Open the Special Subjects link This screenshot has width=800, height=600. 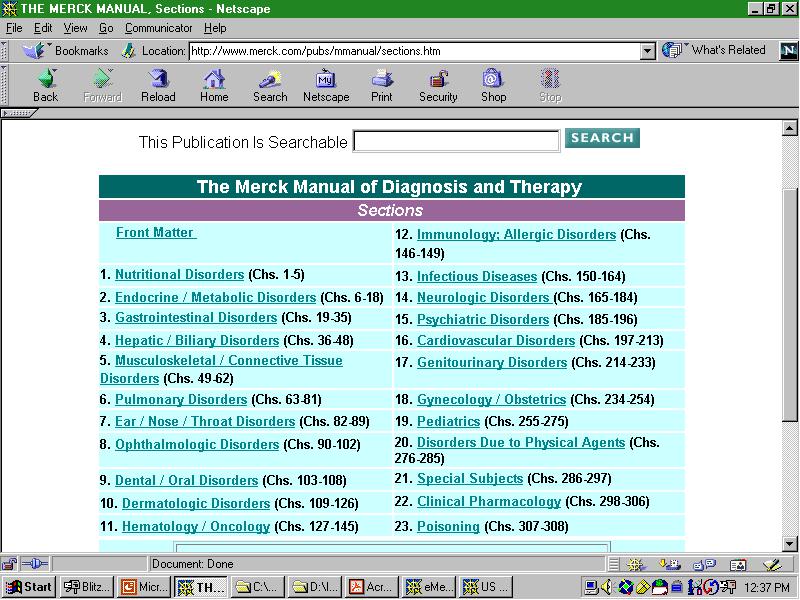[x=470, y=479]
